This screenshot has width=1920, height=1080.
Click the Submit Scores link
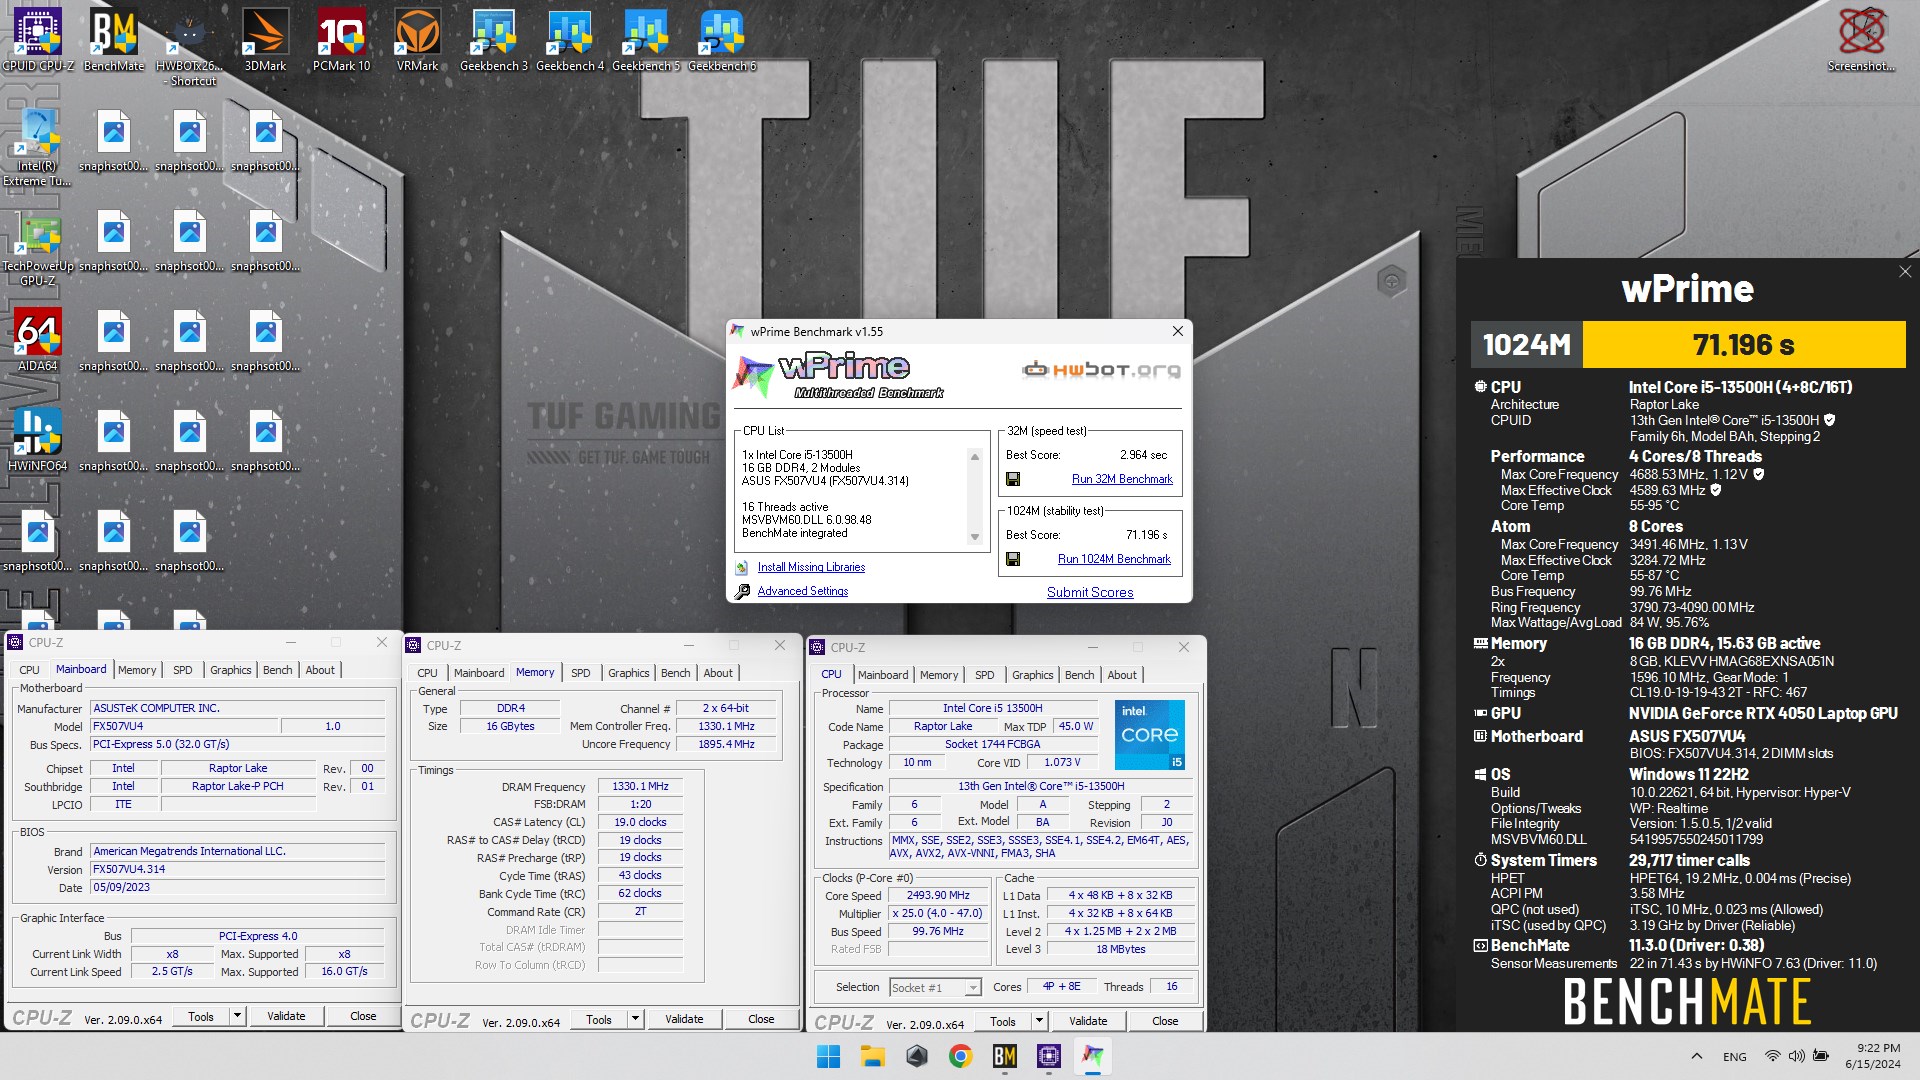(x=1090, y=592)
